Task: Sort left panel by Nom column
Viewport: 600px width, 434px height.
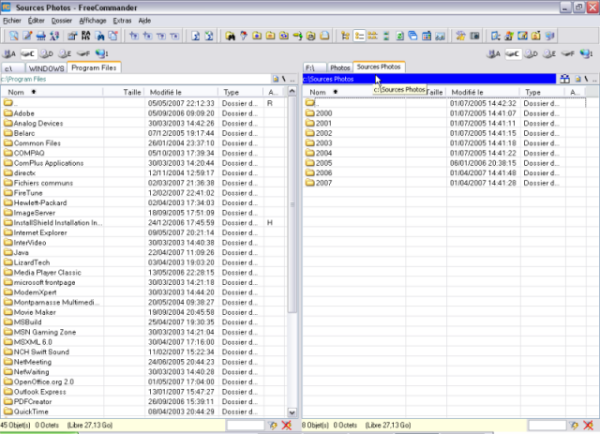Action: point(52,92)
